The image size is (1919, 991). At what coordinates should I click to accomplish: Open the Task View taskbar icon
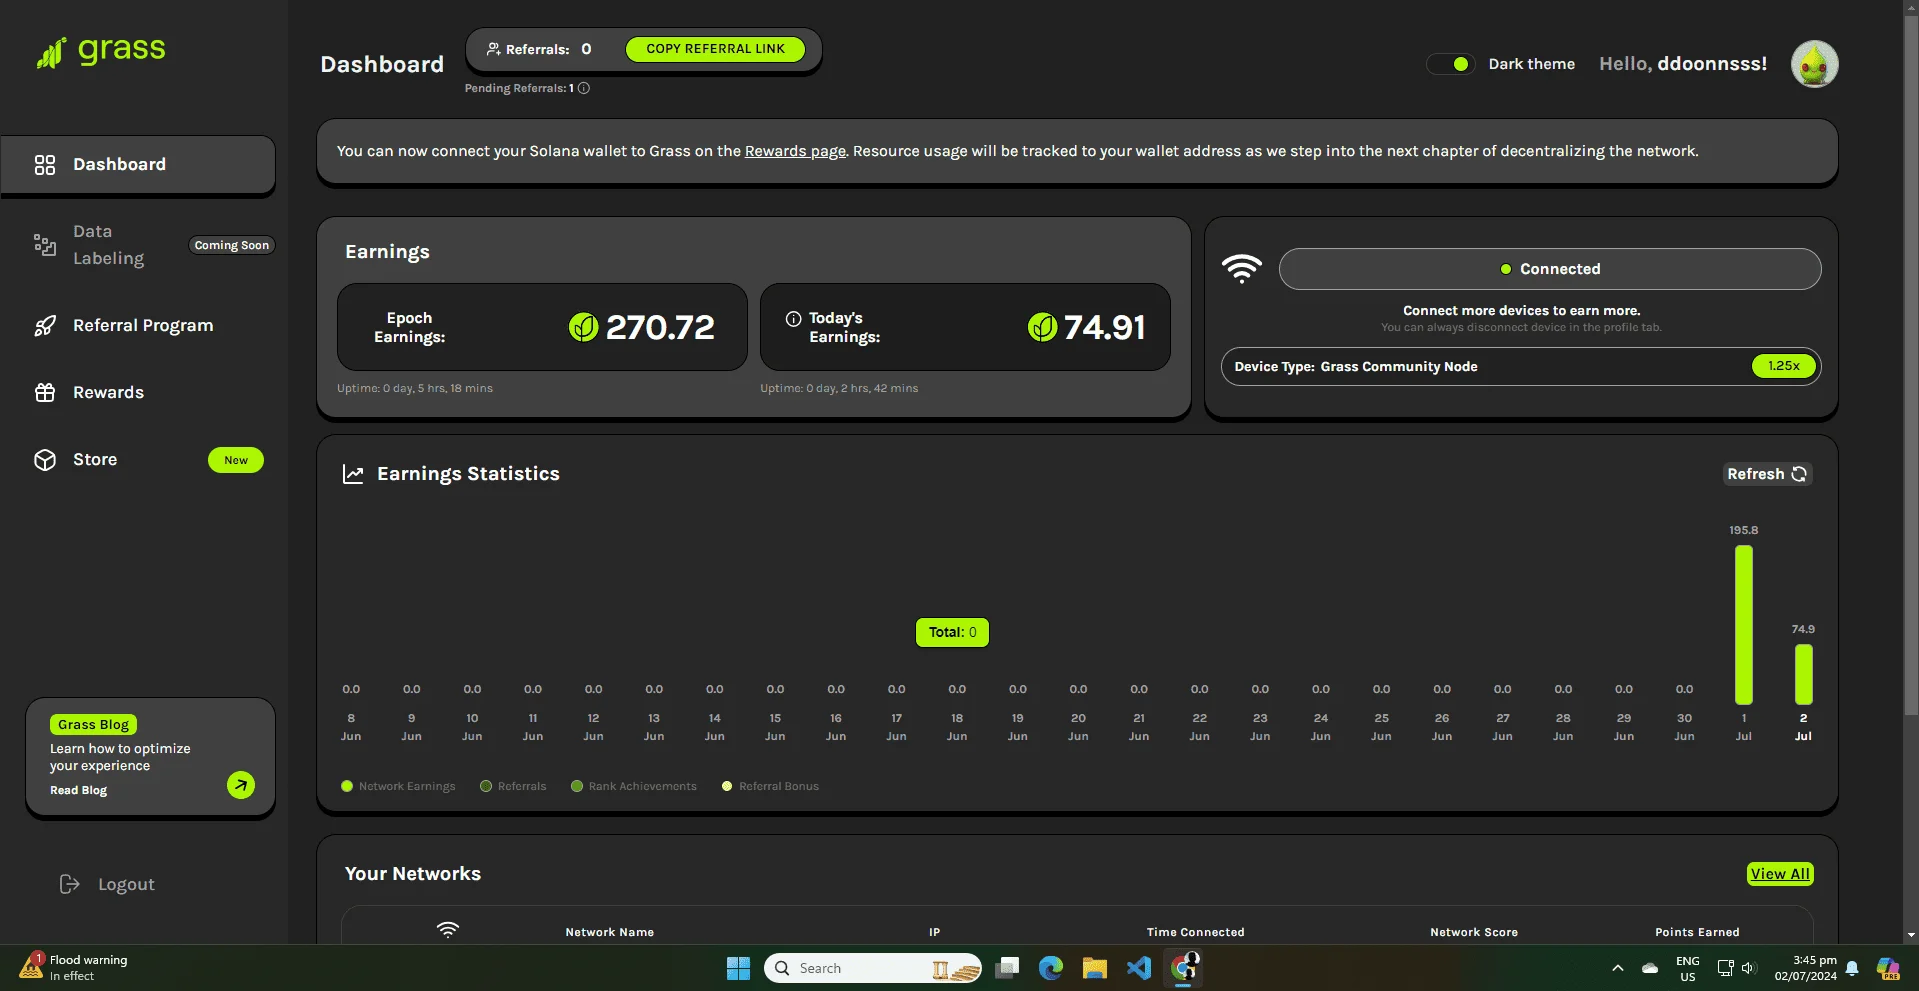pos(1008,968)
